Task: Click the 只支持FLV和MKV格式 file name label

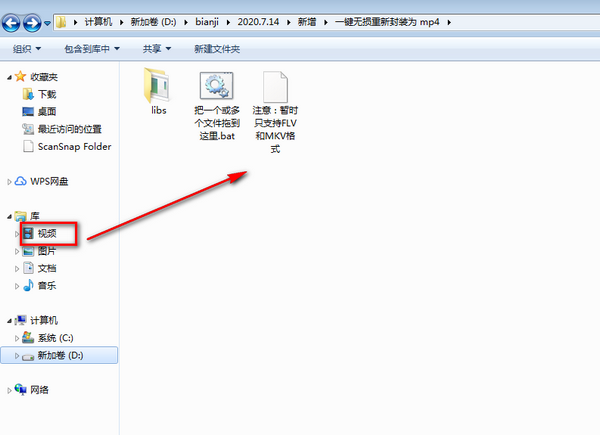Action: point(275,129)
